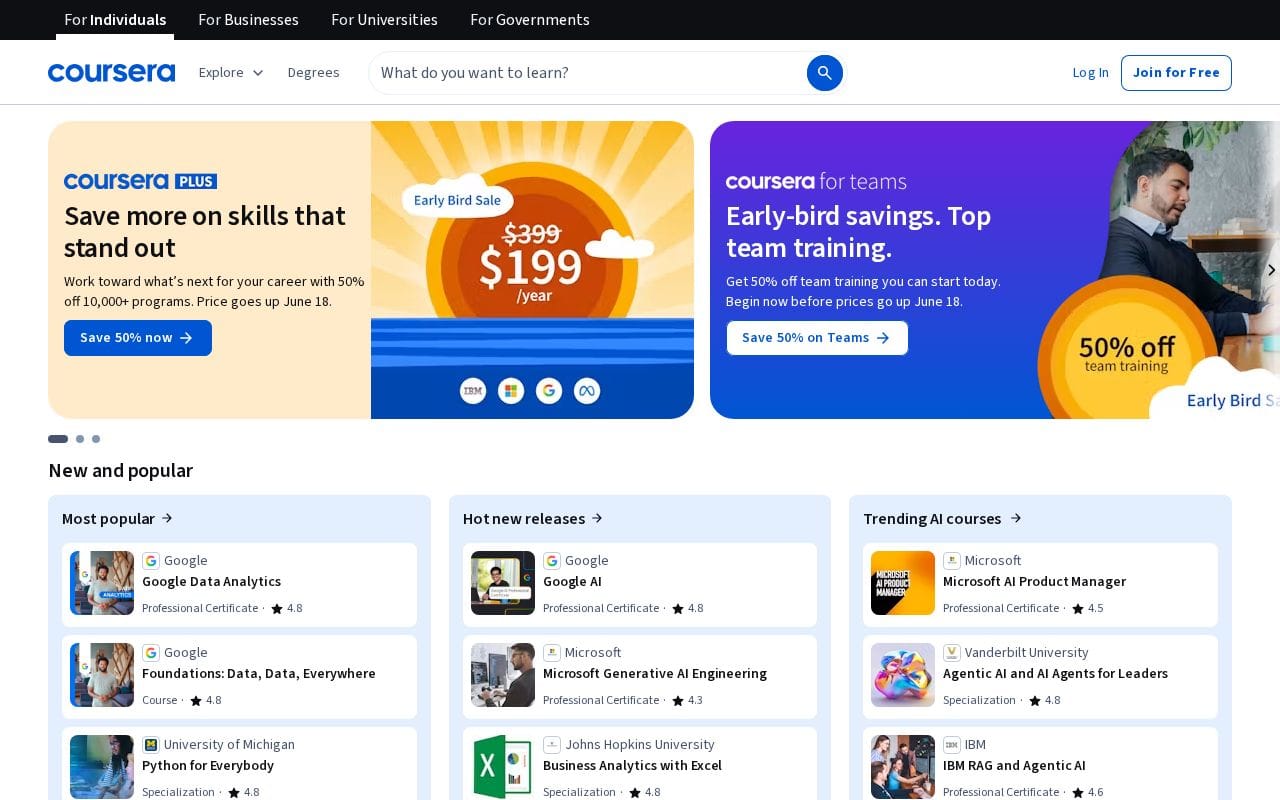Switch to For Universities tab
The width and height of the screenshot is (1280, 800).
(x=384, y=20)
